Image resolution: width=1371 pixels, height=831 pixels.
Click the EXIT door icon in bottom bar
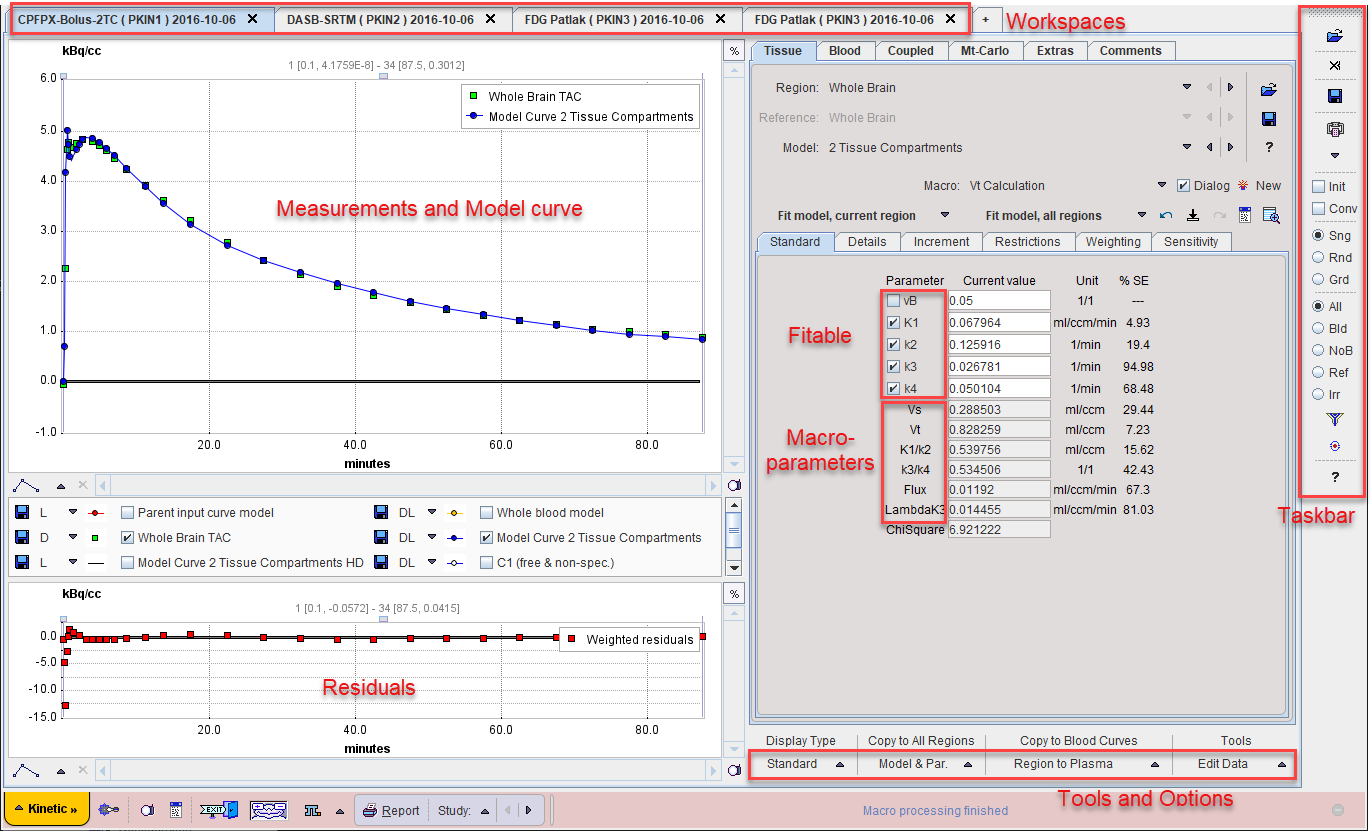tap(217, 810)
